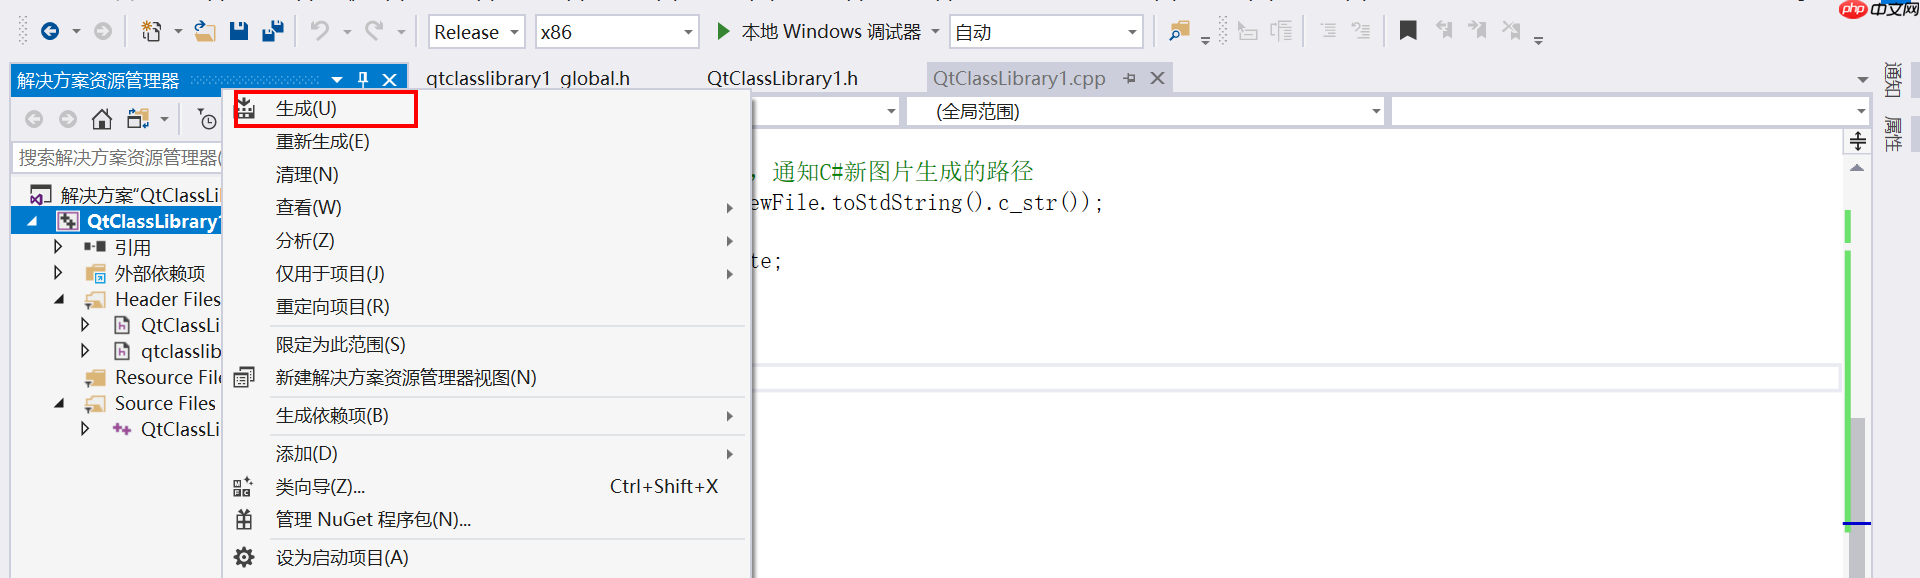The height and width of the screenshot is (578, 1920).
Task: Collapse the Header Files folder
Action: [59, 299]
